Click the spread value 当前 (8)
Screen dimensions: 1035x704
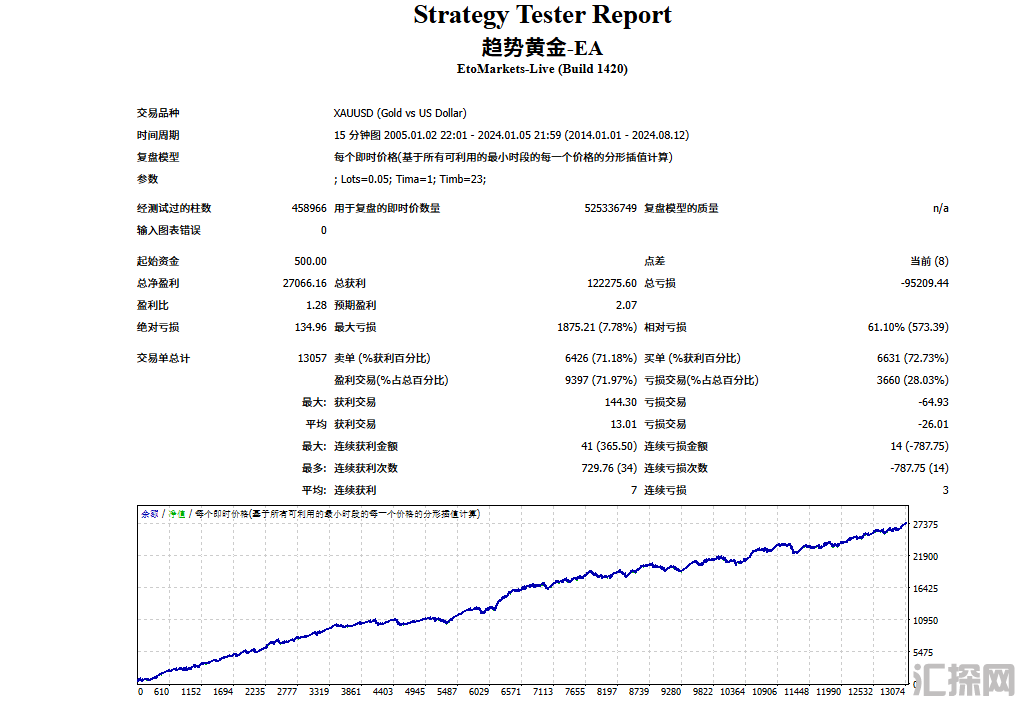coord(929,261)
